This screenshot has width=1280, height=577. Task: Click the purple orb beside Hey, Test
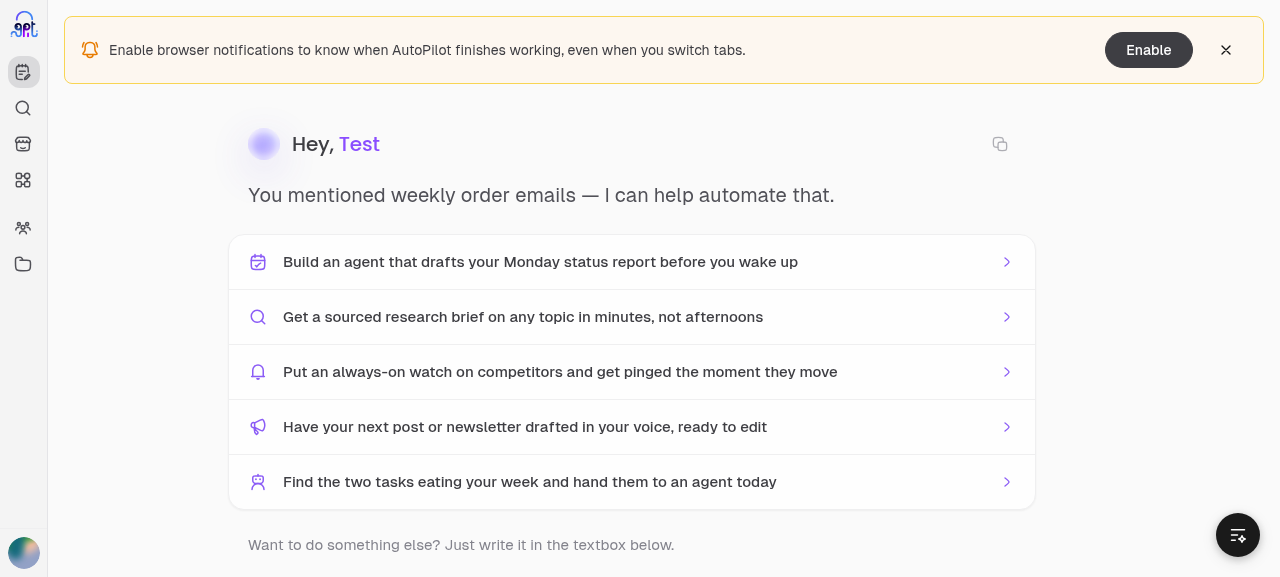tap(264, 144)
